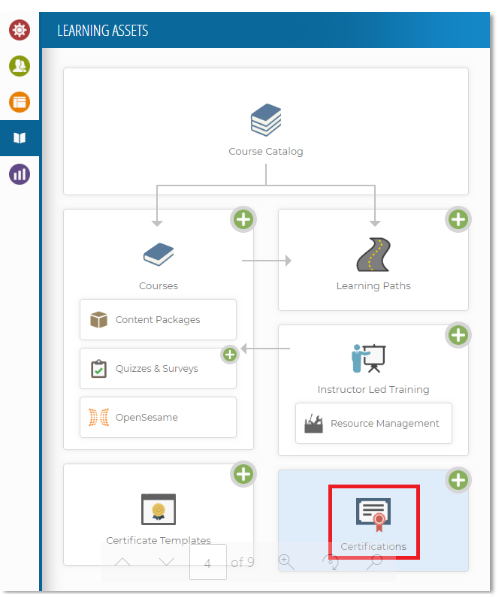Open Resource Management item
Screen dimensions: 499x597
[x=373, y=423]
